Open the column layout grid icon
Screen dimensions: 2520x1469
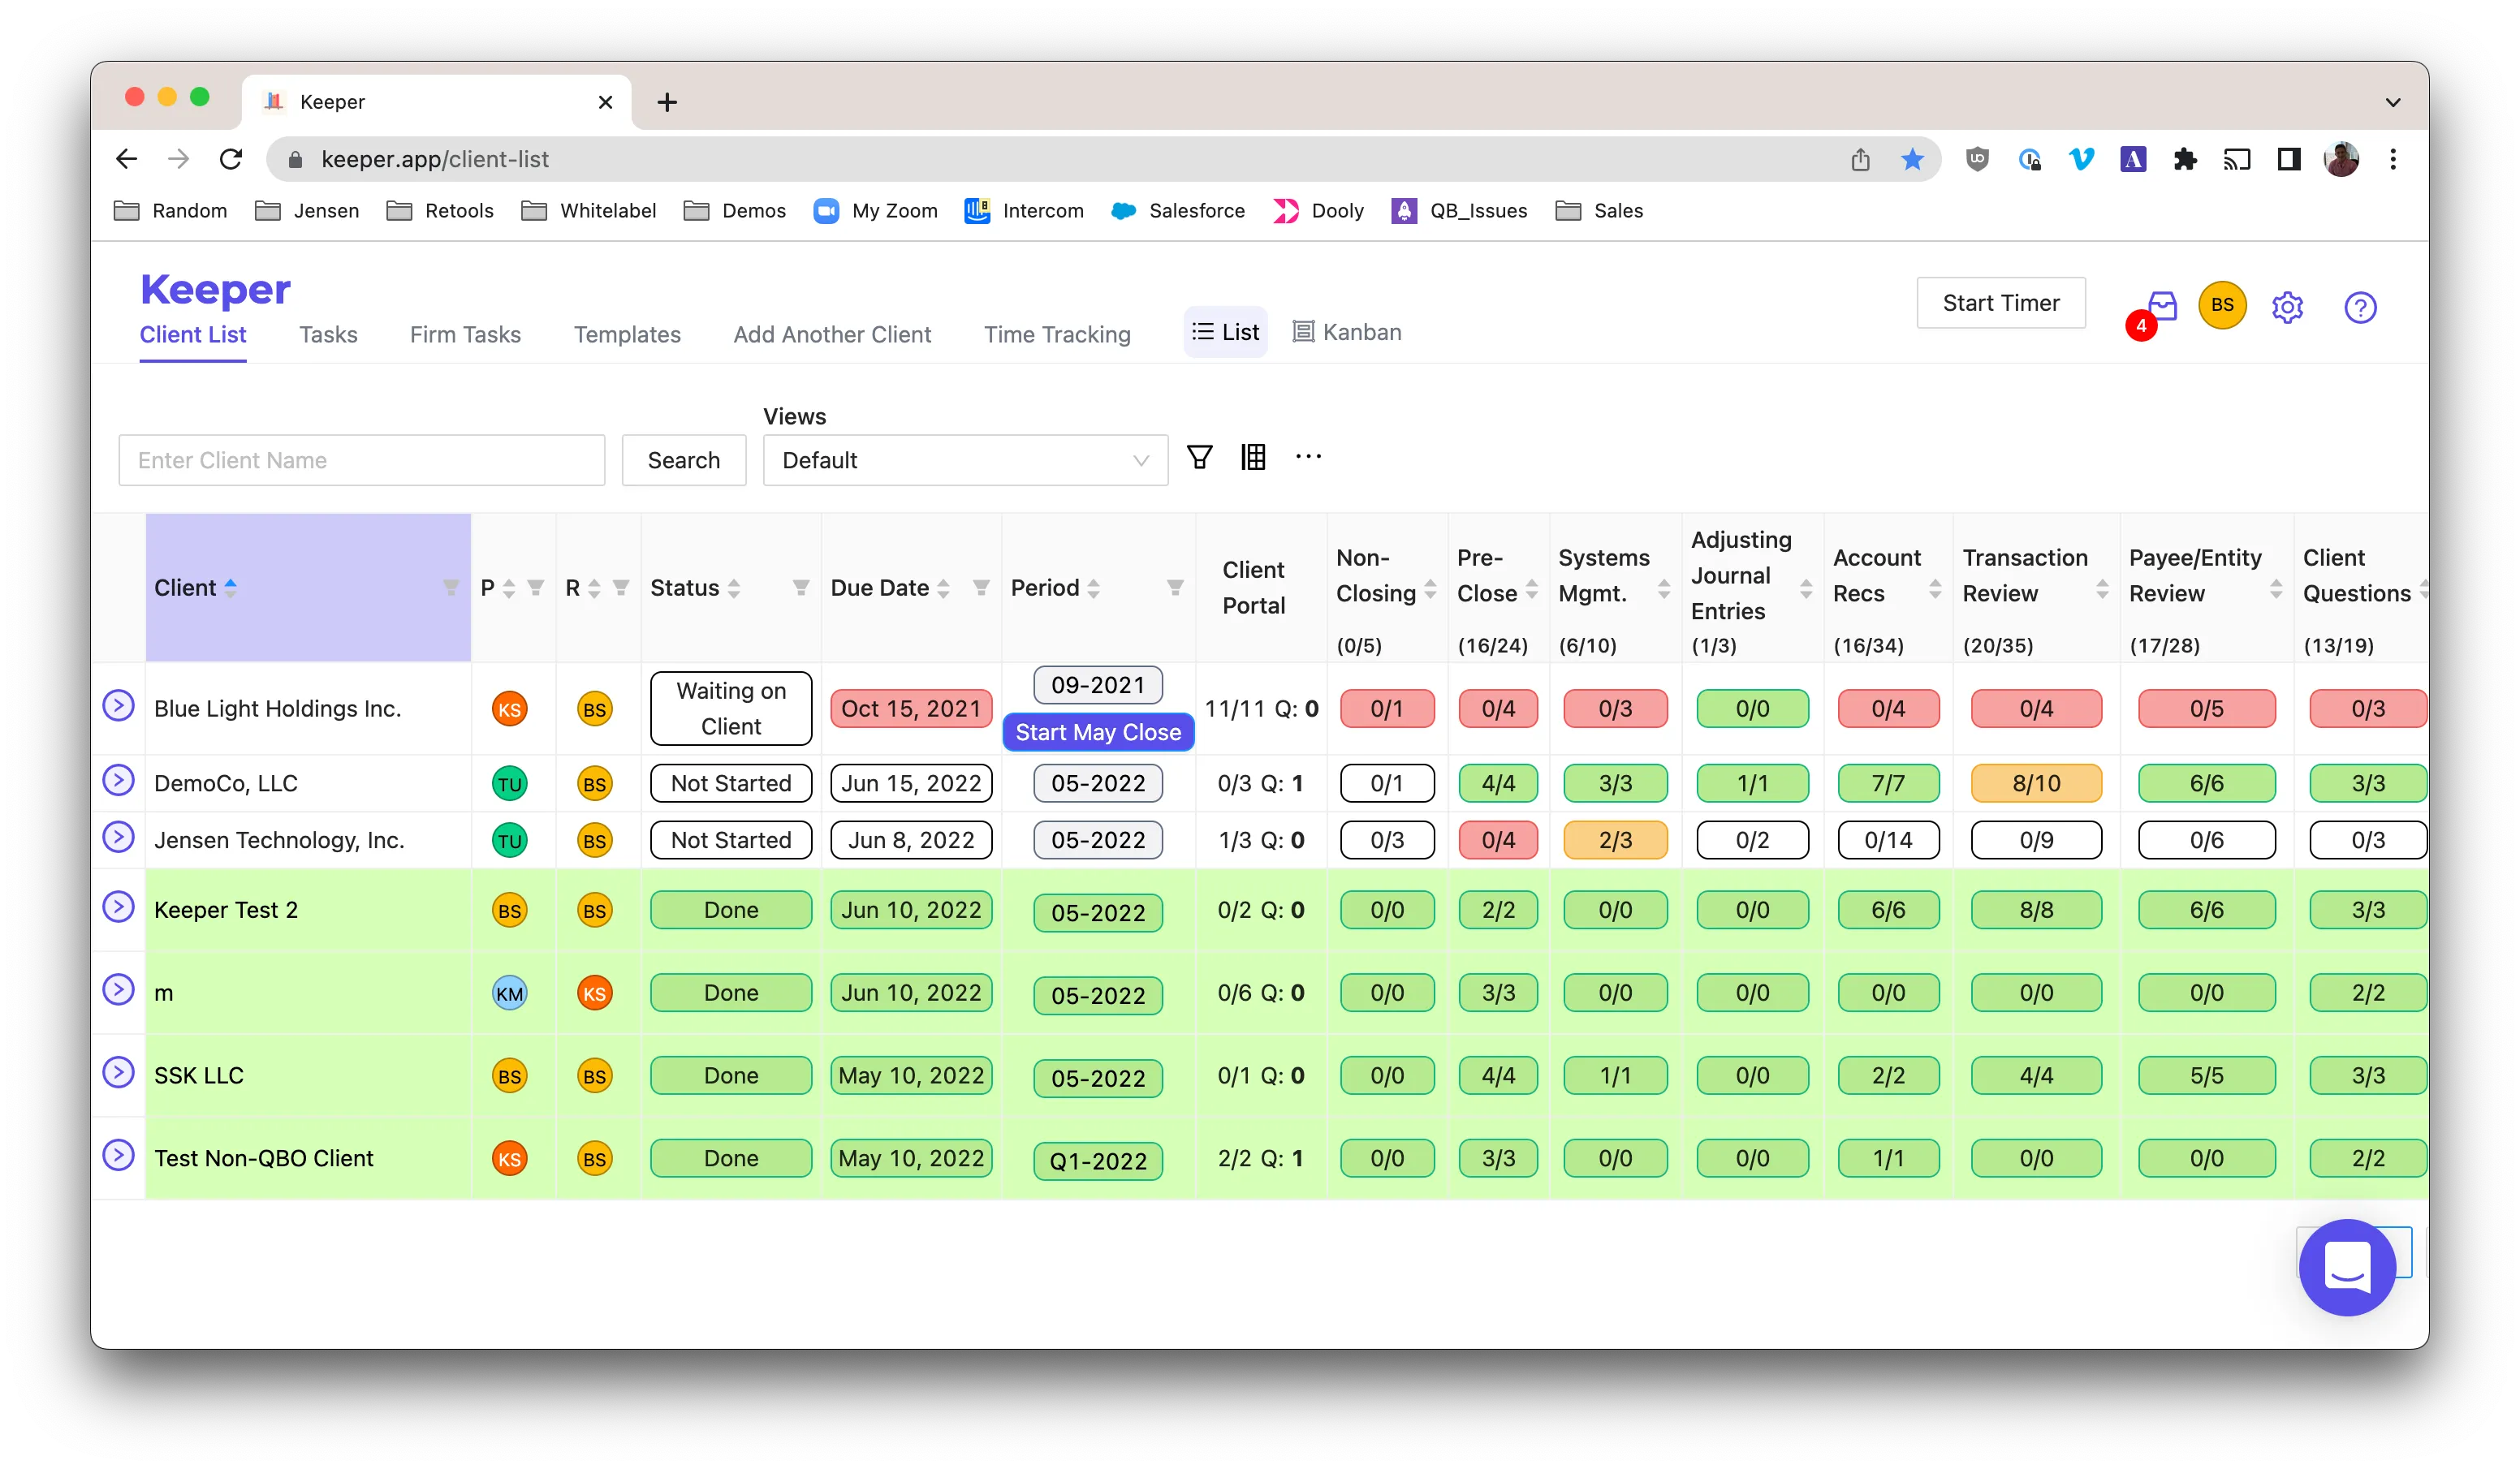point(1253,458)
